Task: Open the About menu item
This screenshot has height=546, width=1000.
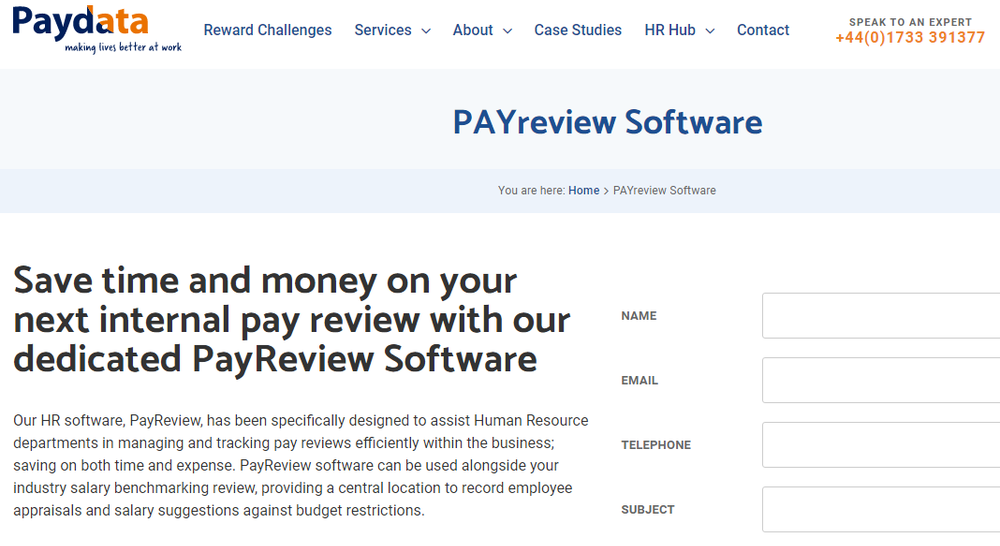Action: pos(473,30)
